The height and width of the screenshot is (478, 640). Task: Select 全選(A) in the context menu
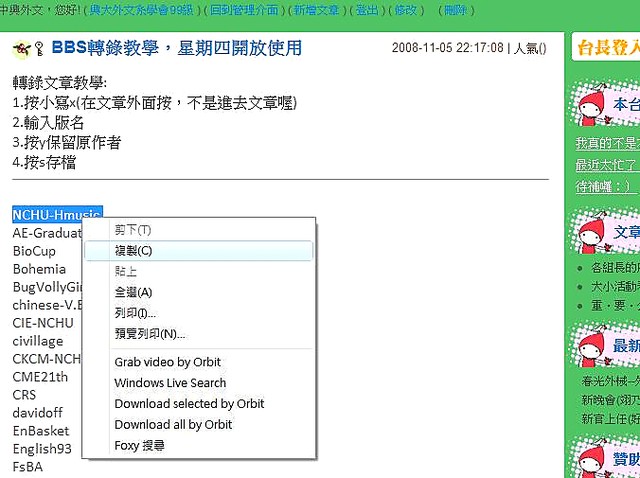click(x=133, y=292)
